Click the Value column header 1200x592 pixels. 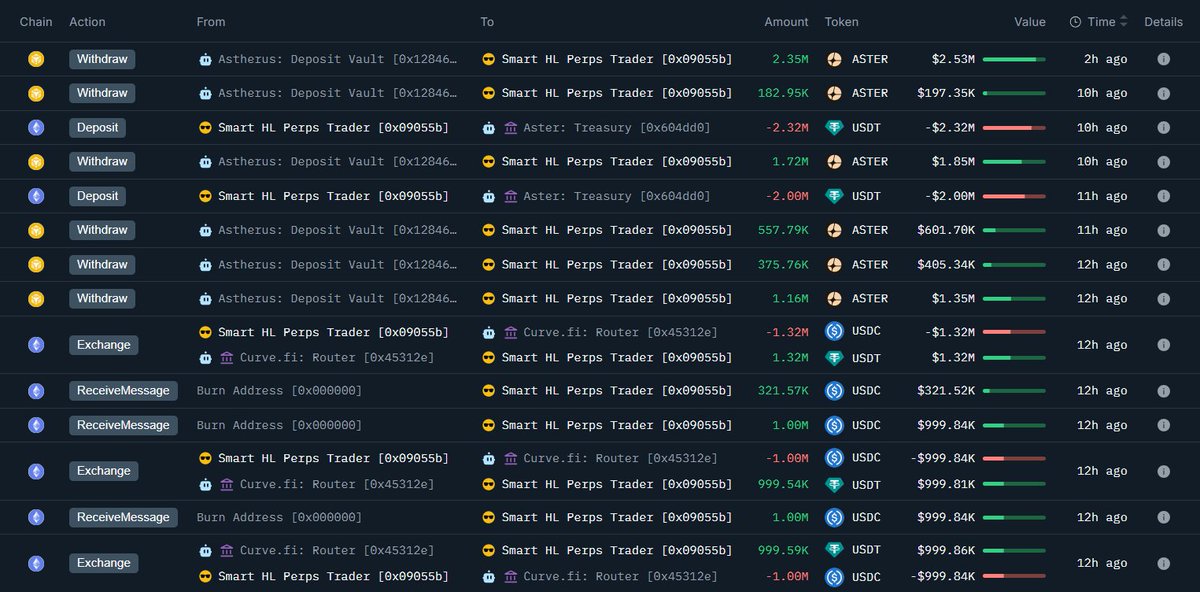[1029, 21]
